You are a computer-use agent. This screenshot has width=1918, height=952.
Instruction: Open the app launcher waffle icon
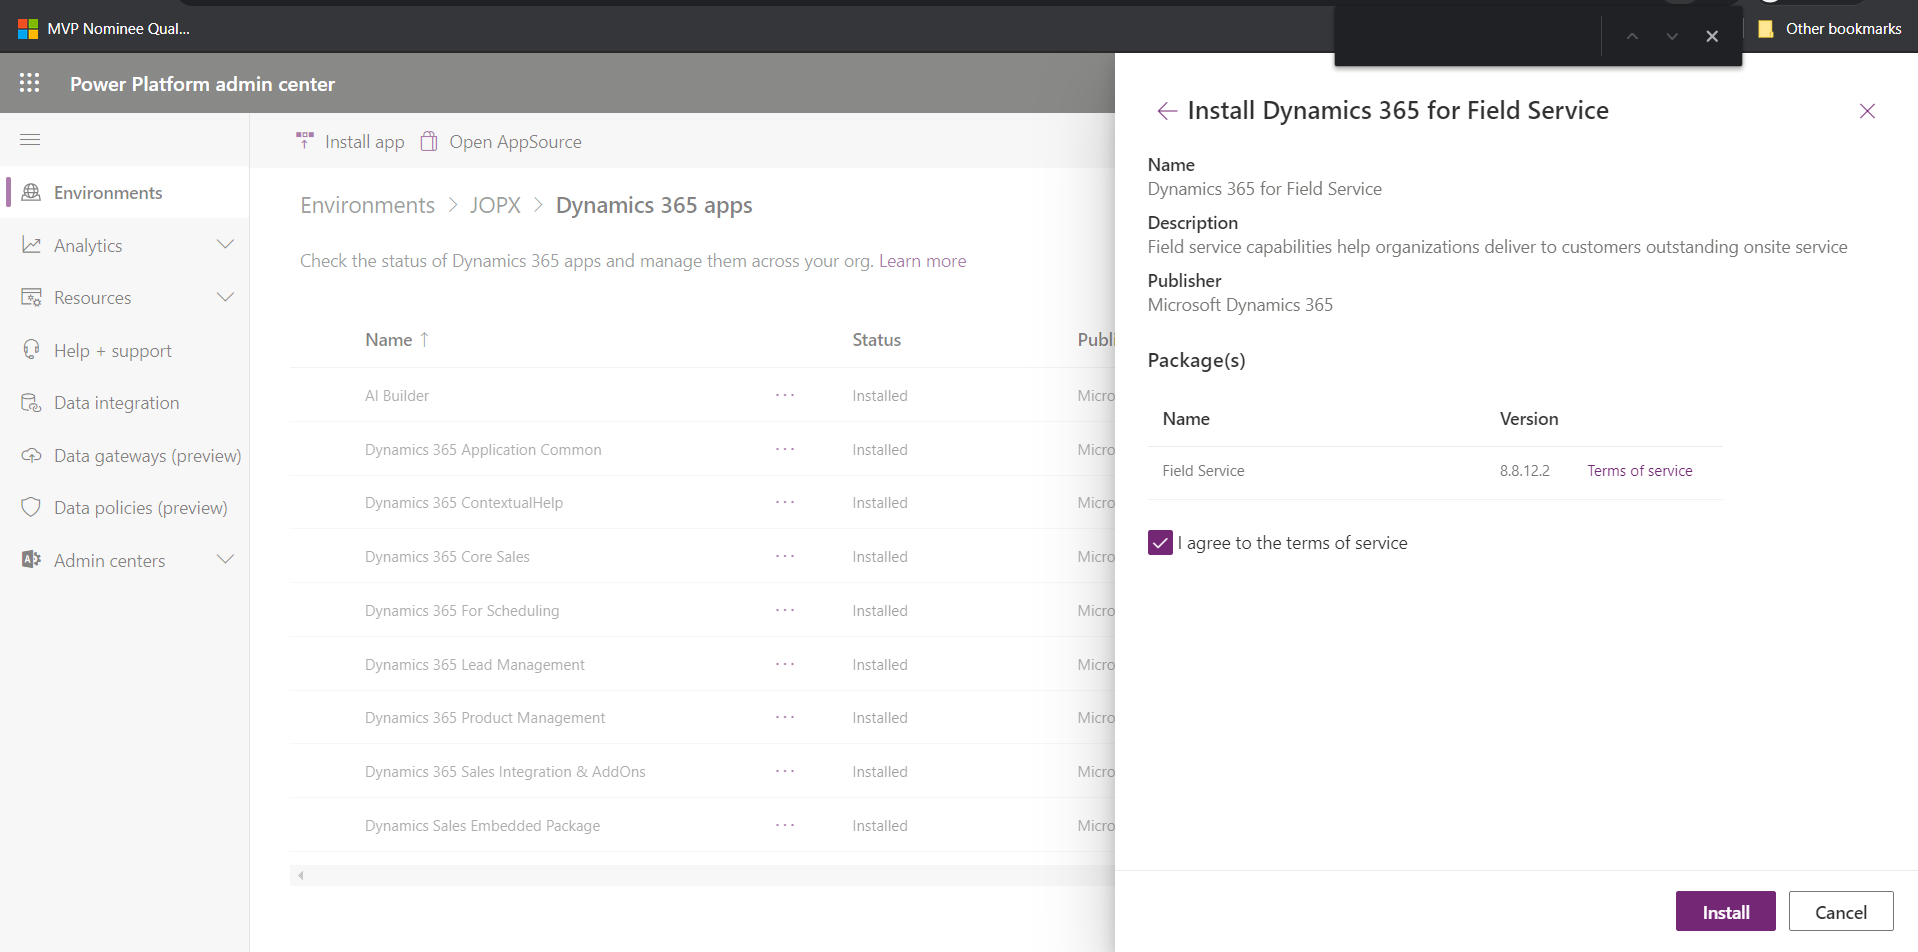(x=30, y=83)
